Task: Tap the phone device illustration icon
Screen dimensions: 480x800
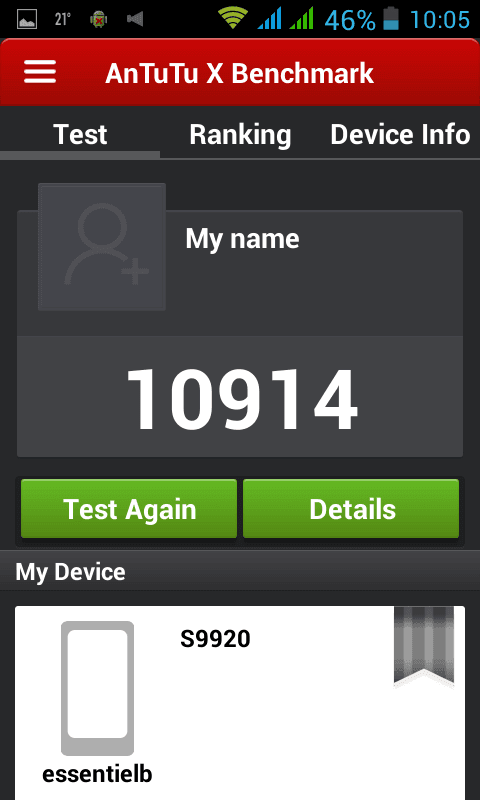Action: (97, 688)
